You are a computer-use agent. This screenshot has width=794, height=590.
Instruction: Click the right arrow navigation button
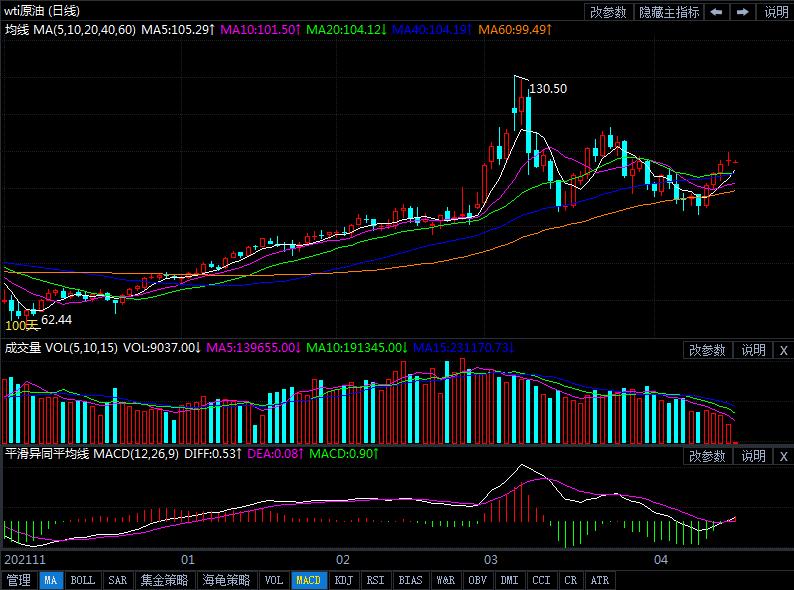click(743, 12)
